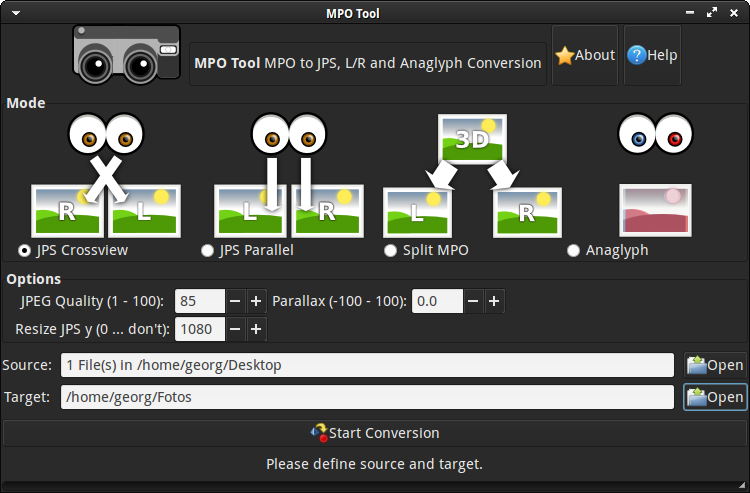The height and width of the screenshot is (493, 750).
Task: Decrease the JPEG Quality value
Action: pos(234,301)
